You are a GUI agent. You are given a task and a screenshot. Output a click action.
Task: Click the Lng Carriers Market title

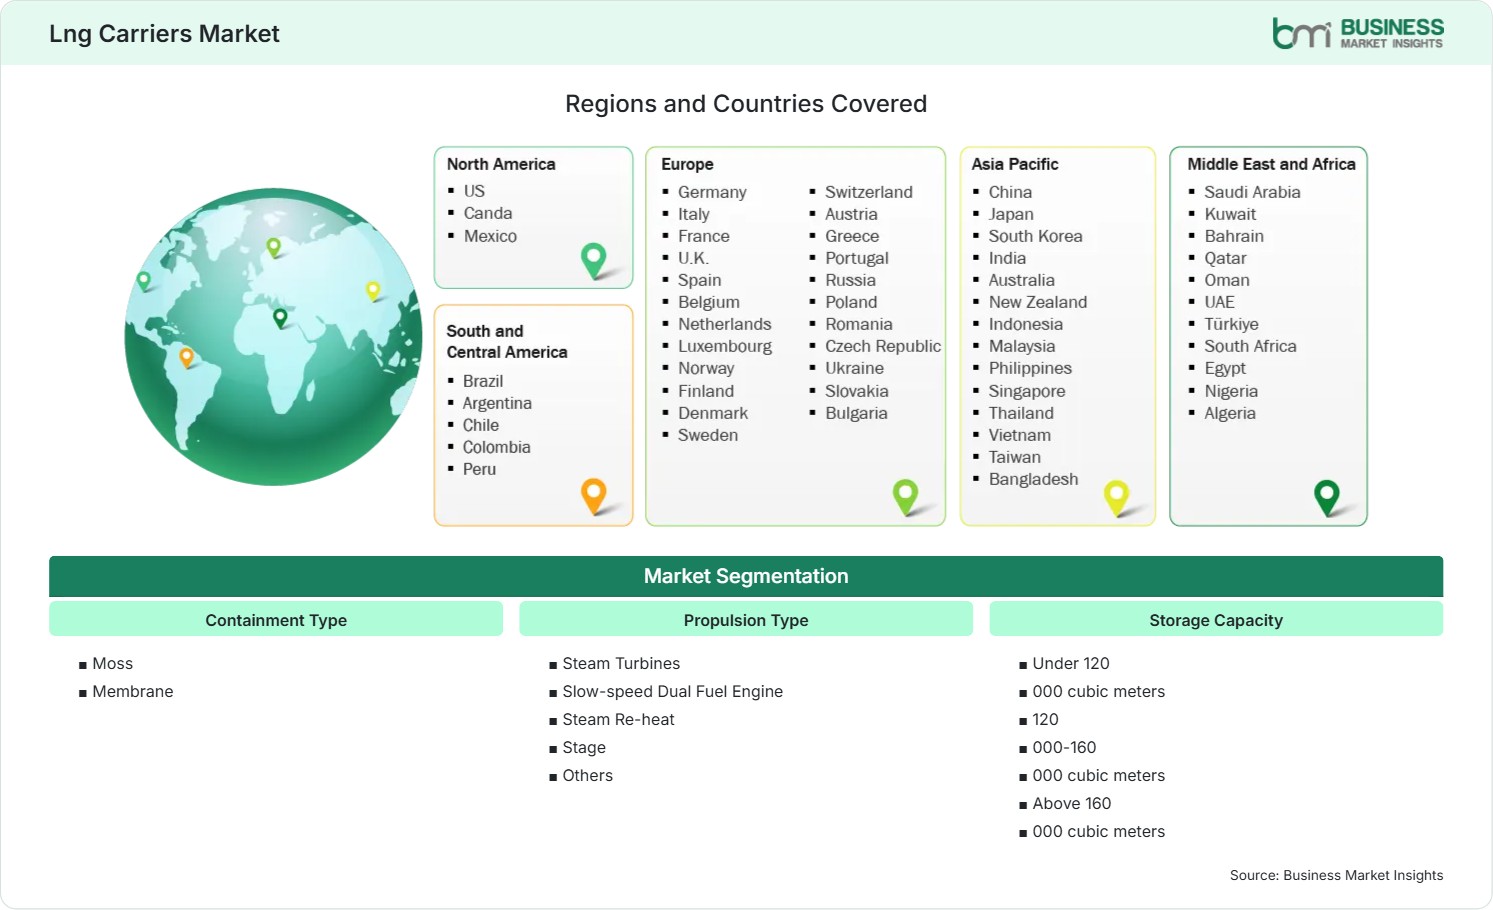tap(164, 33)
